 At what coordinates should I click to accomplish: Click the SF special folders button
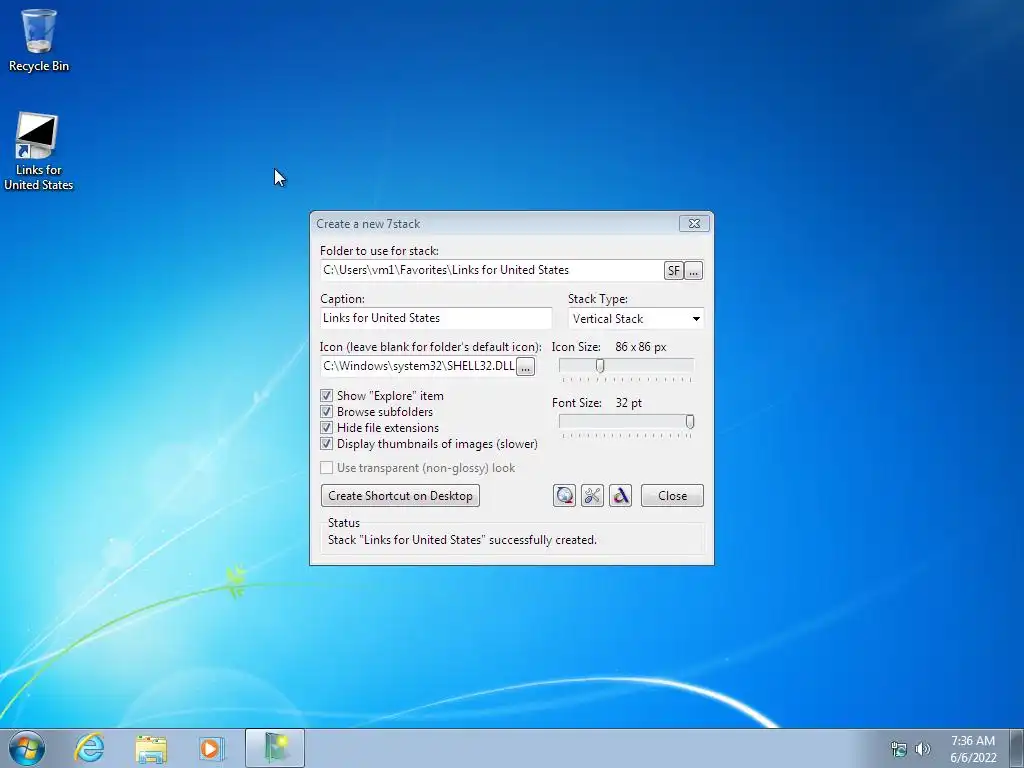(673, 270)
